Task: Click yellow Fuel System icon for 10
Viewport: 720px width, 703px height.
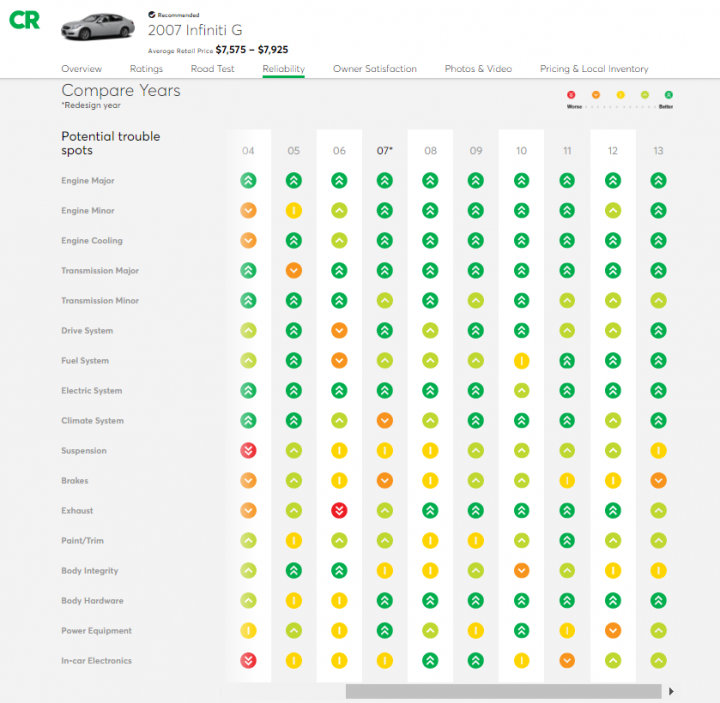Action: point(521,360)
